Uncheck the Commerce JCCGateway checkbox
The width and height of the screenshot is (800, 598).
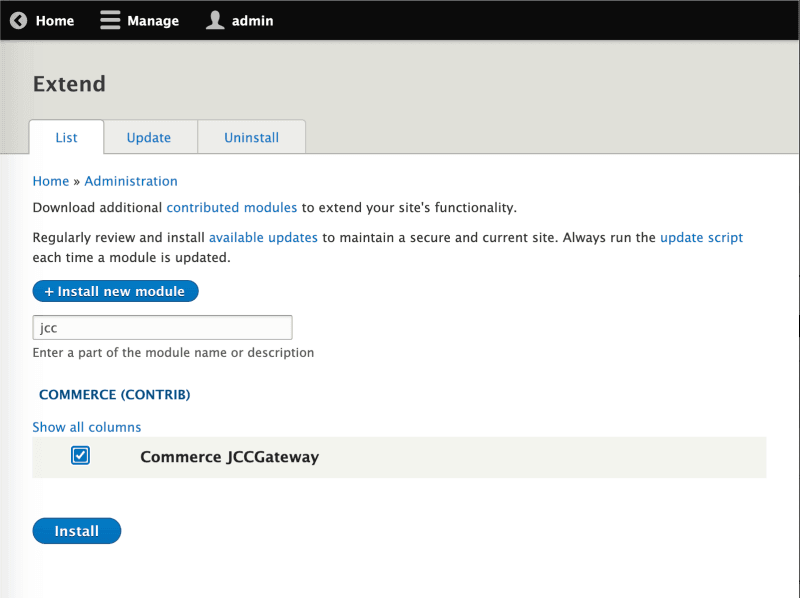point(81,456)
